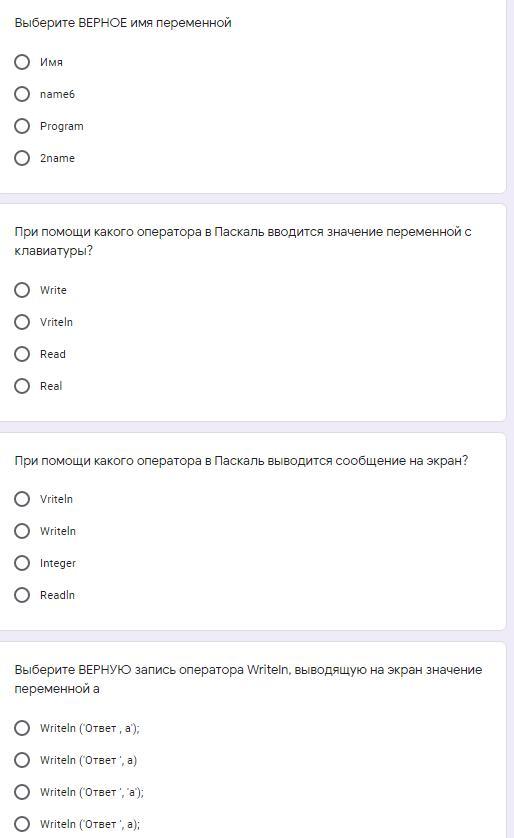Pick the 'Real' answer option

pos(22,386)
